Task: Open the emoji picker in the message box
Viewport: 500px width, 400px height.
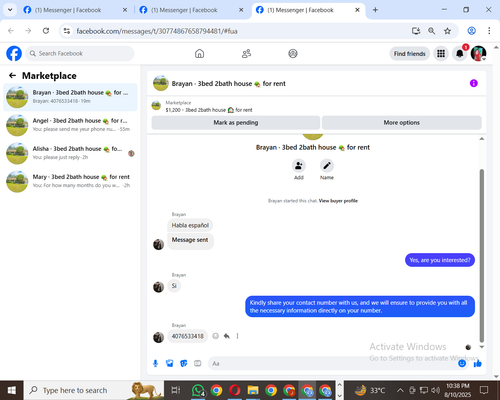Action: (x=462, y=363)
